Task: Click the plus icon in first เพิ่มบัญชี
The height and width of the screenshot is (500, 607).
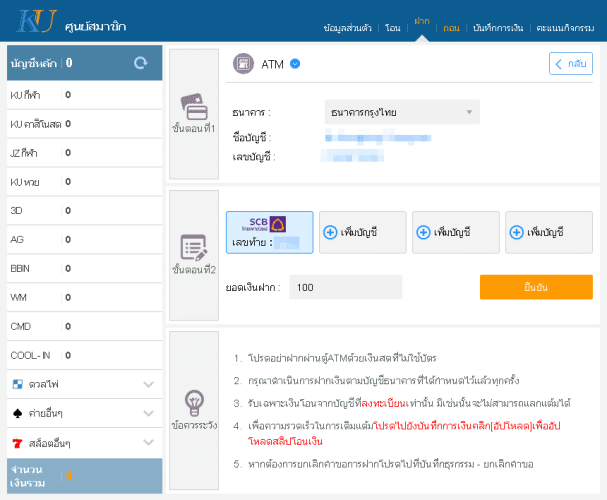Action: click(330, 232)
